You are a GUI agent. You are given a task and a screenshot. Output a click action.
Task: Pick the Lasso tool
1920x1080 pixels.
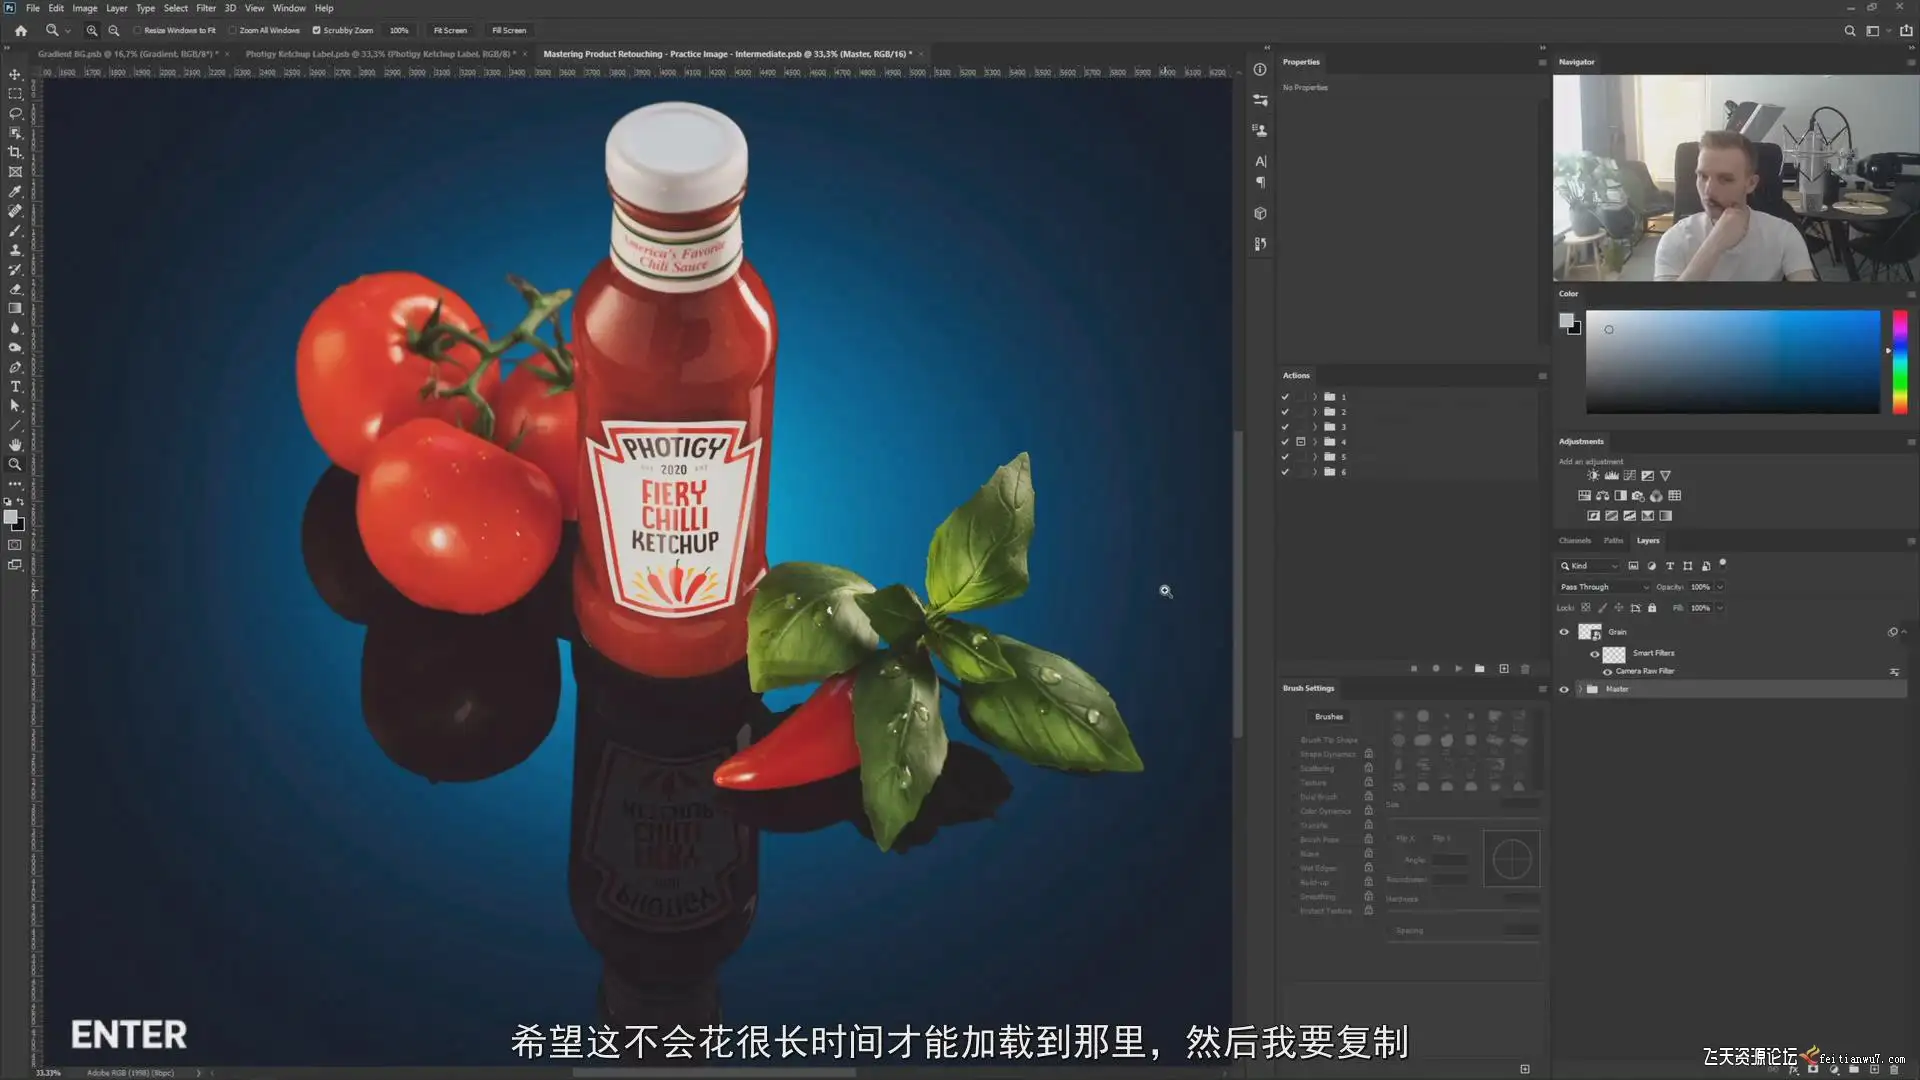(15, 113)
